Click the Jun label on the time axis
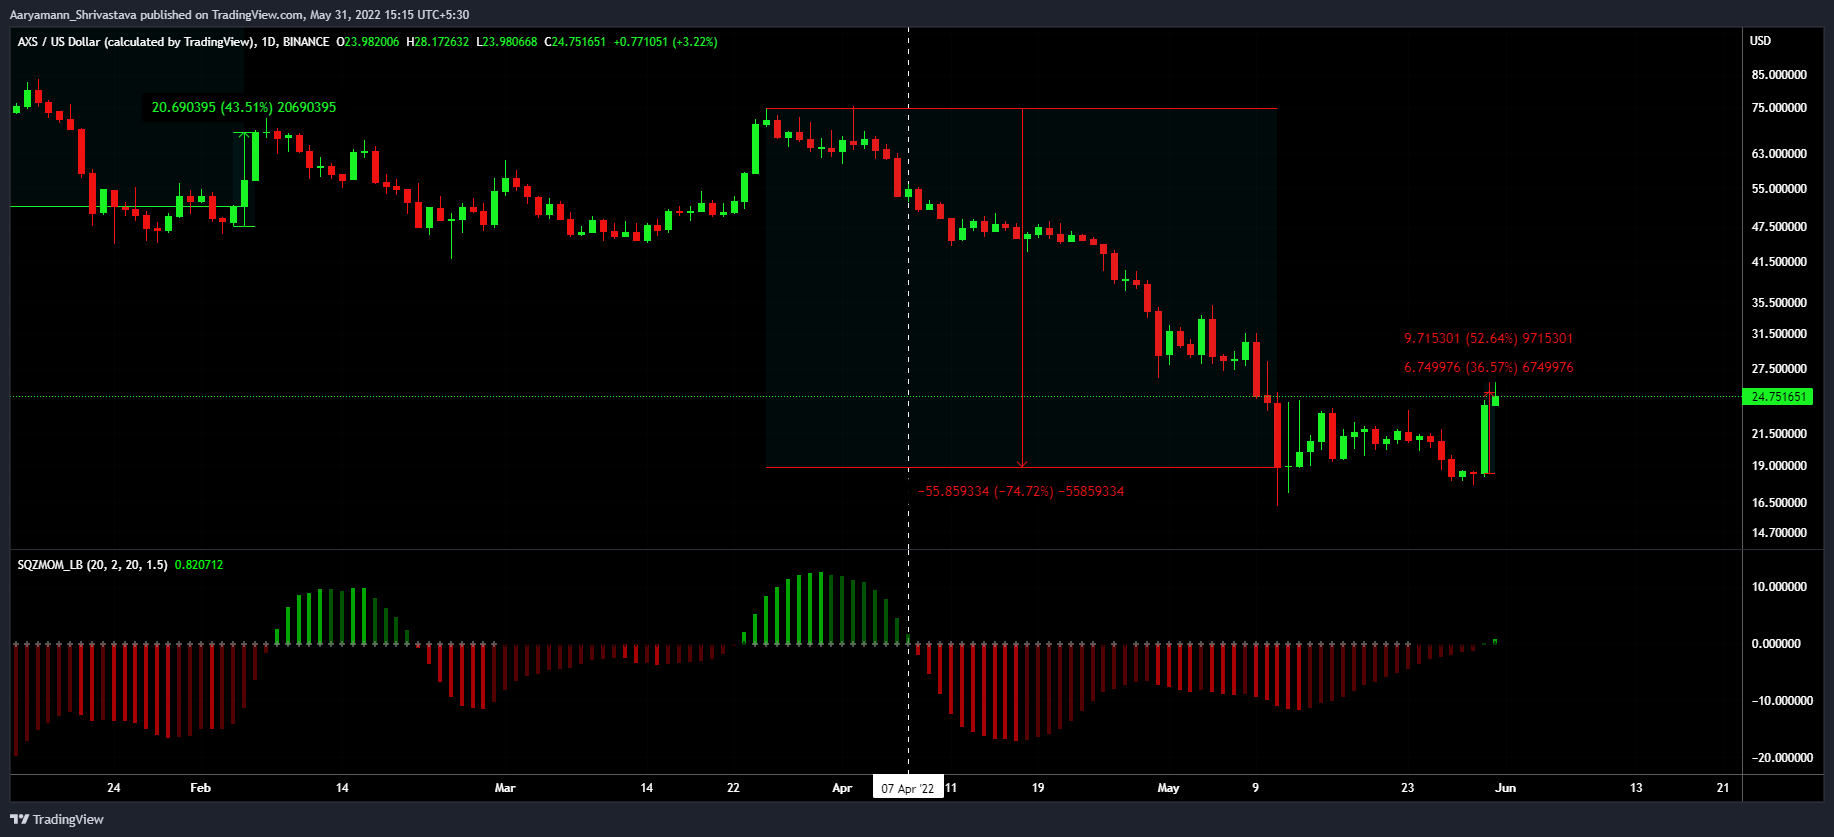1834x837 pixels. pos(1505,788)
